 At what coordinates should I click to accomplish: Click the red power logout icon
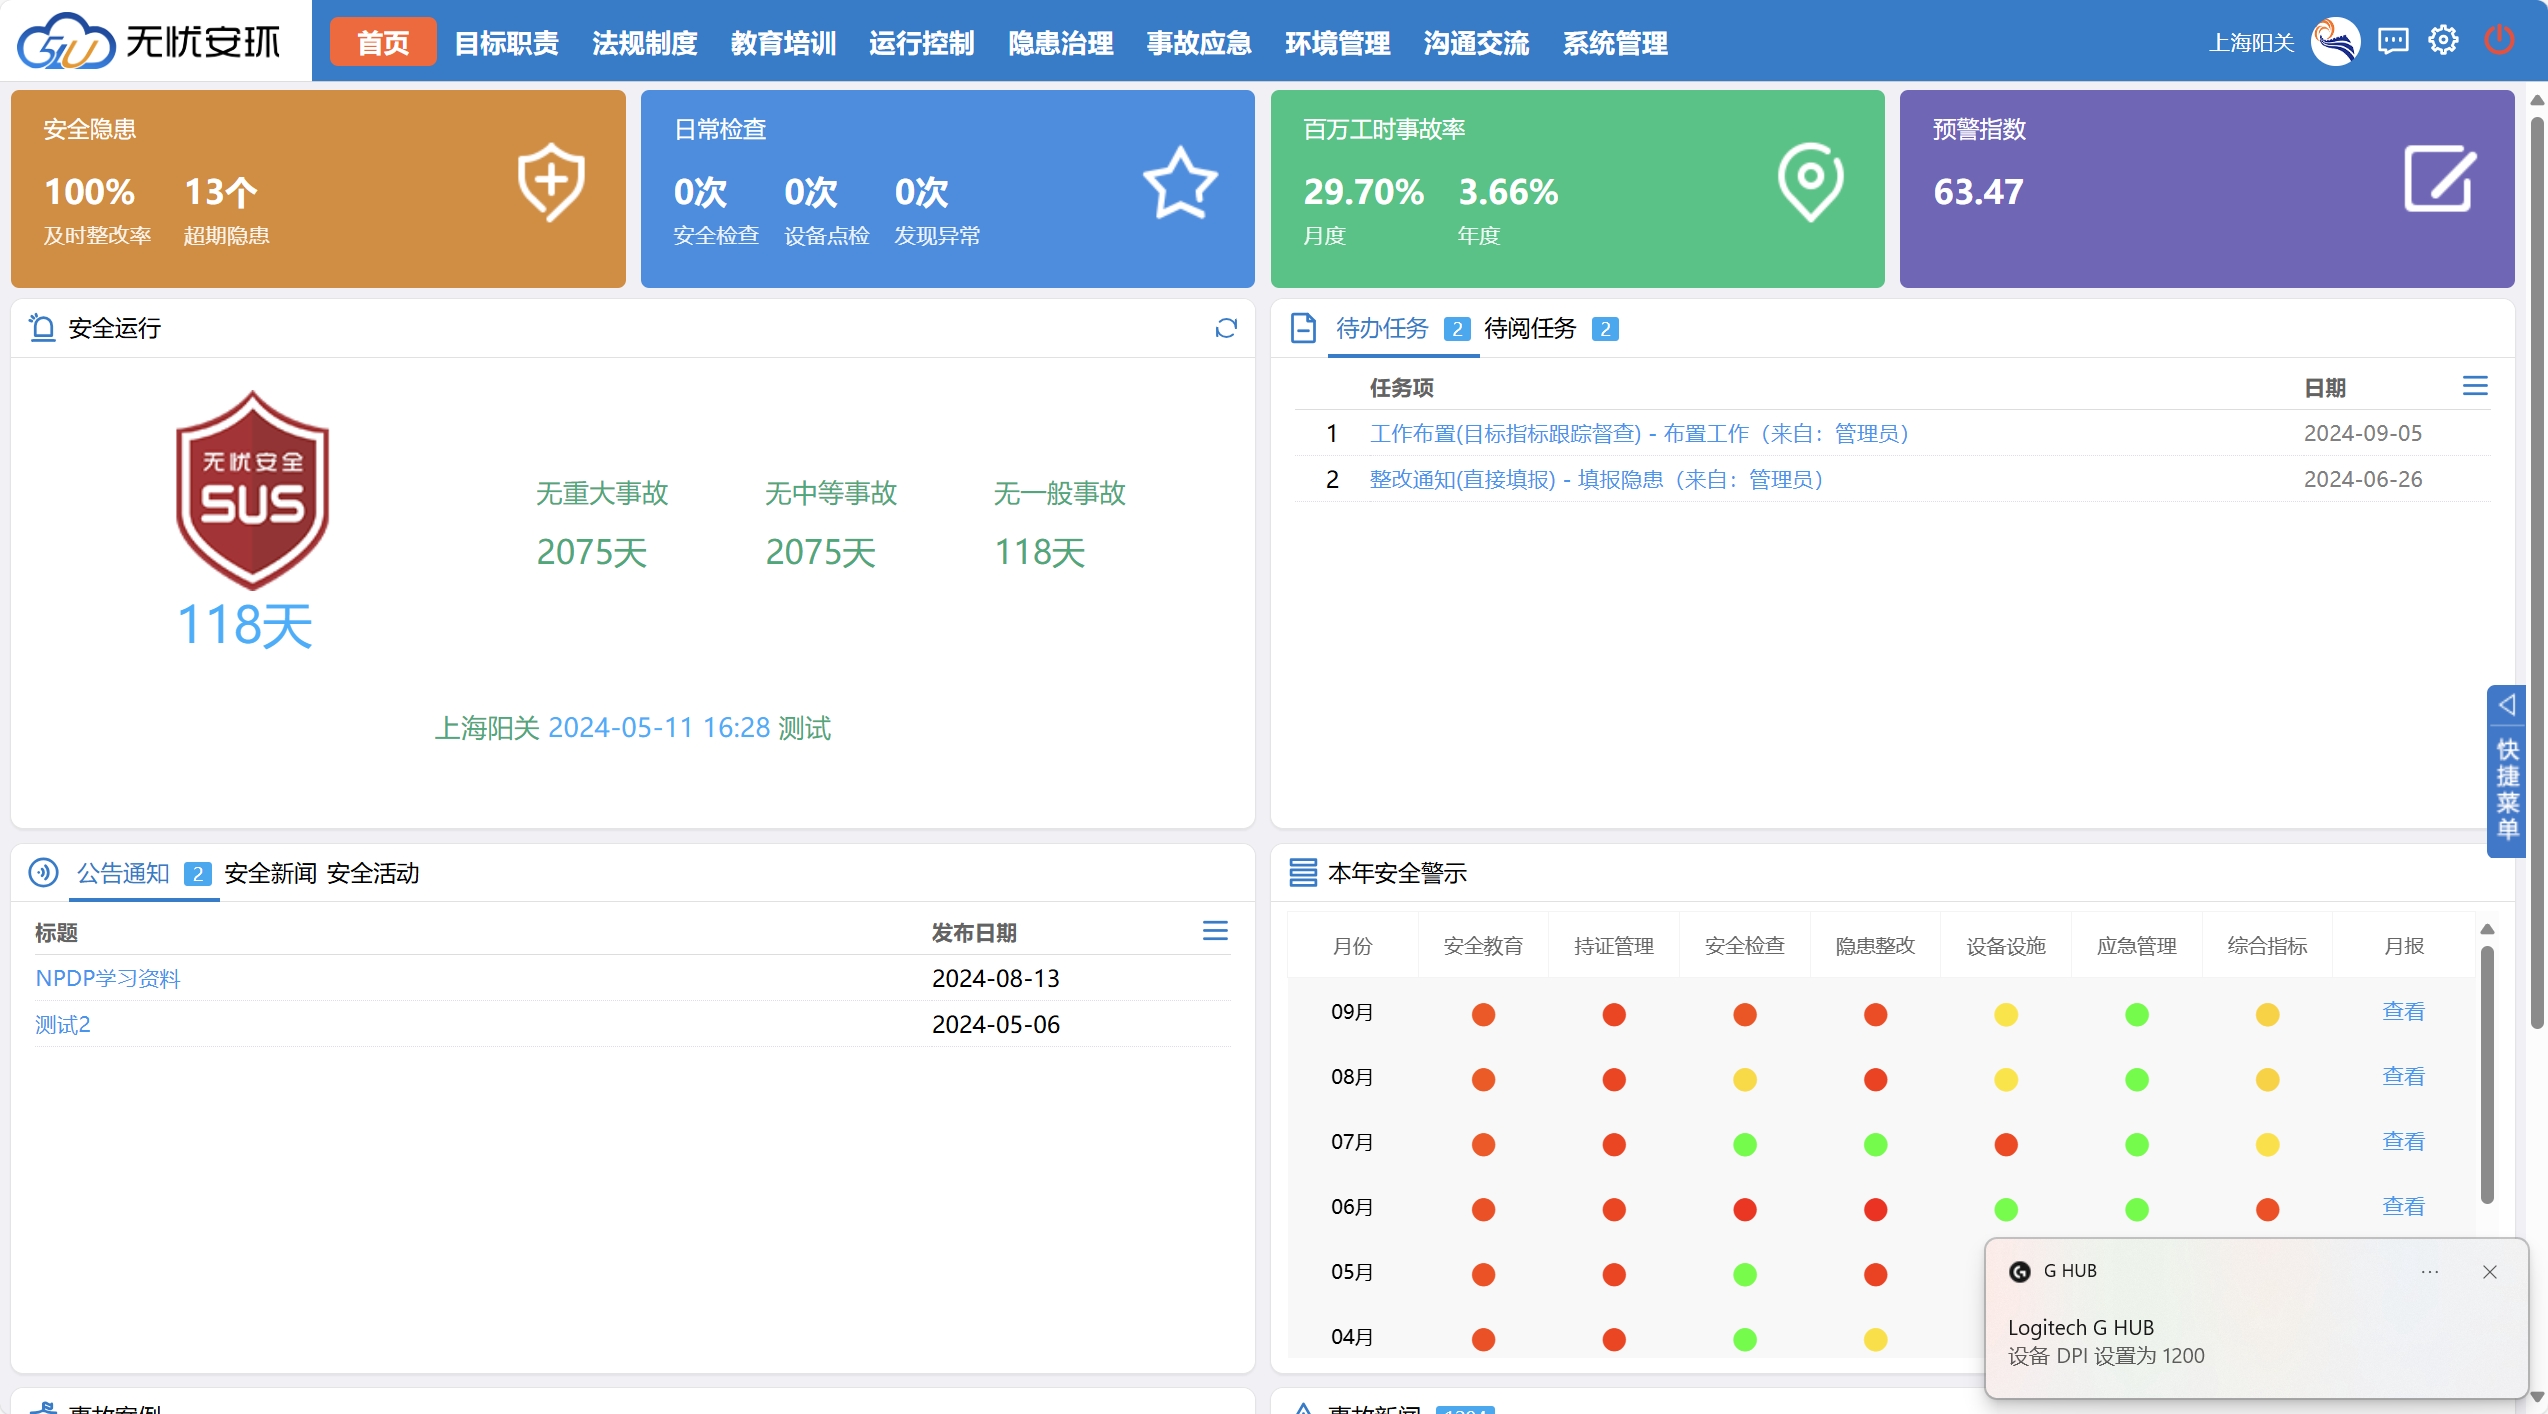(2499, 41)
